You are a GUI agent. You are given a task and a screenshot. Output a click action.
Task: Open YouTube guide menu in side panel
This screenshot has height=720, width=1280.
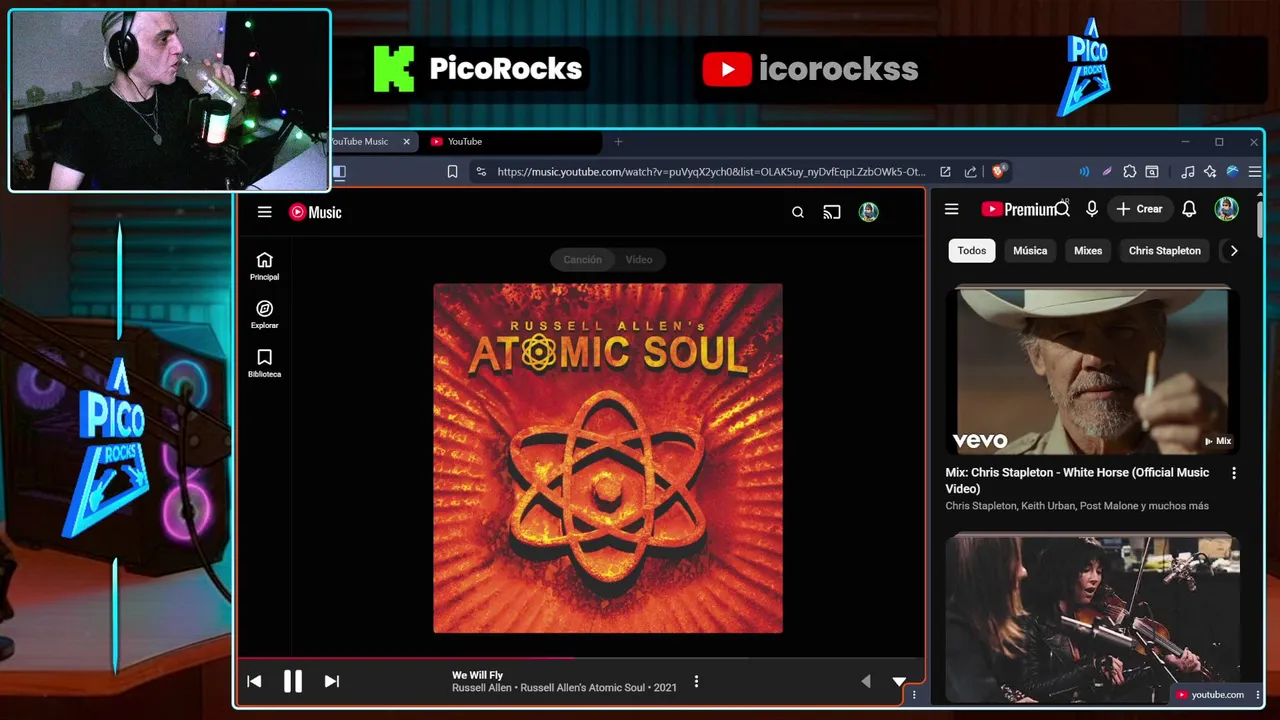951,209
